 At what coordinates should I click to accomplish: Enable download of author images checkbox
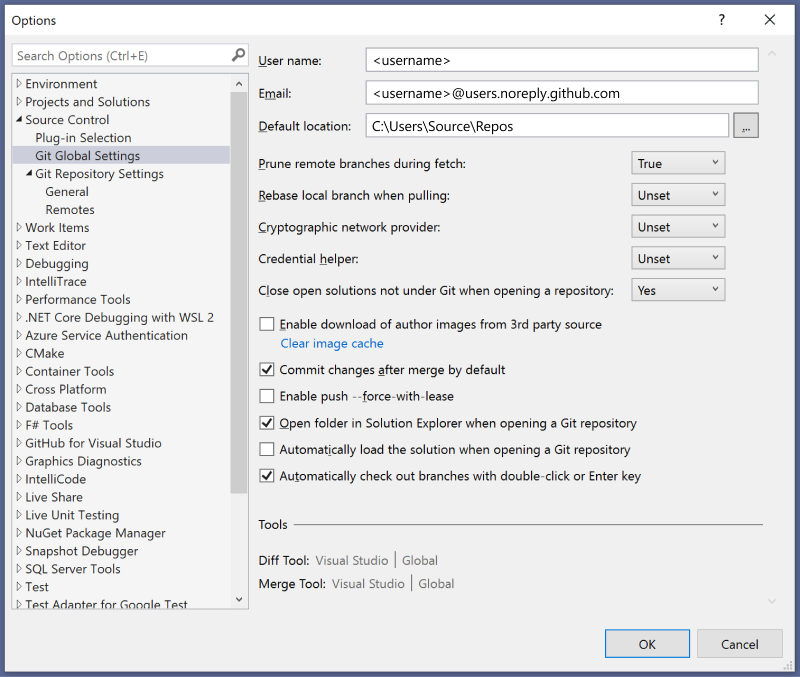(267, 324)
